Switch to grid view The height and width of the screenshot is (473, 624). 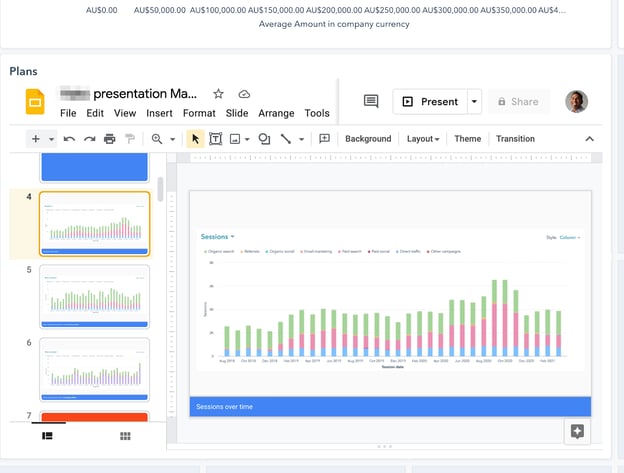[125, 436]
